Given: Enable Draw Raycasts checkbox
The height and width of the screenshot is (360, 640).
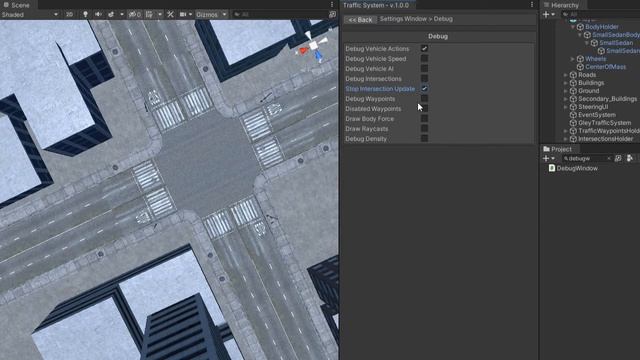Looking at the screenshot, I should (x=424, y=129).
